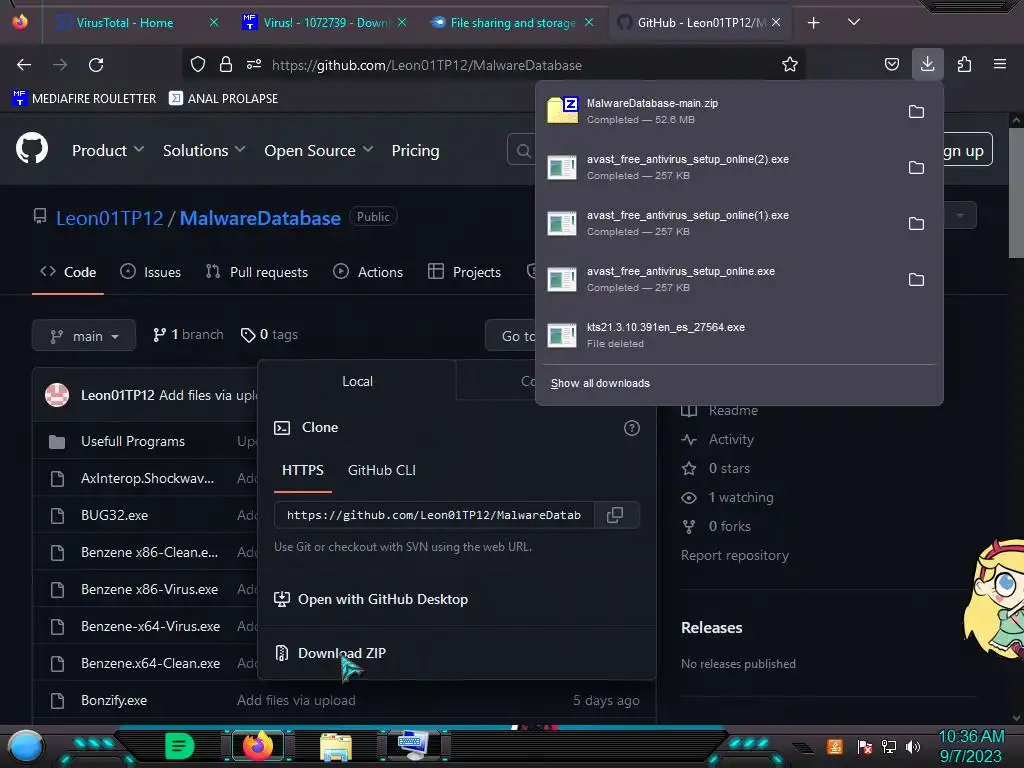Click the Activity link in sidebar

pyautogui.click(x=718, y=440)
